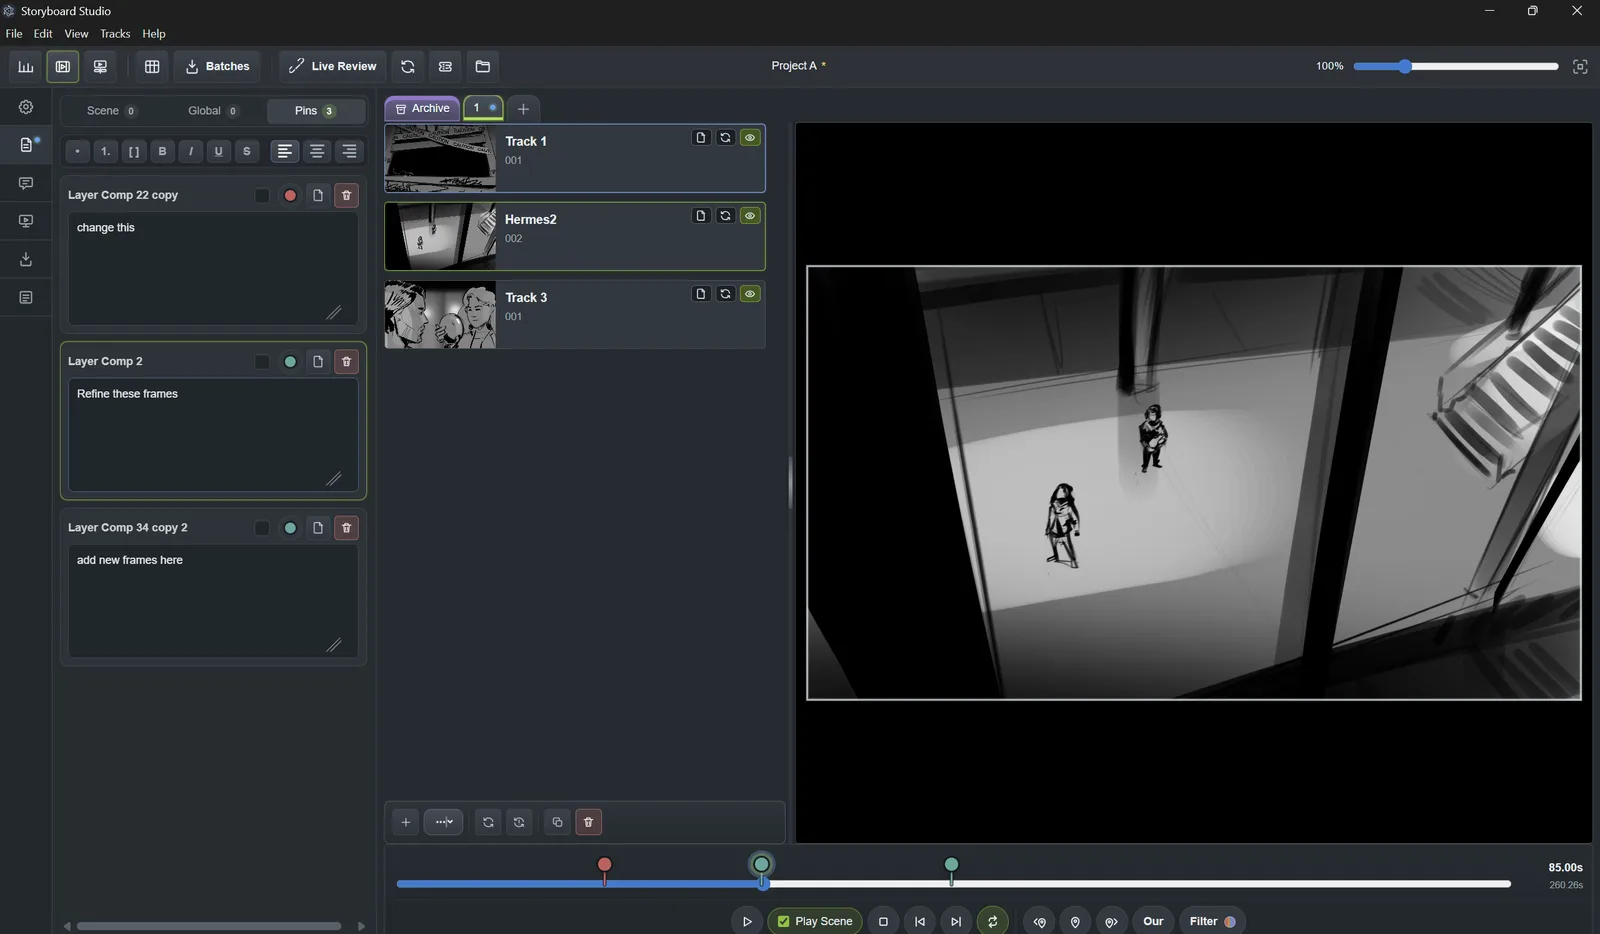Open the download sidebar panel
1600x934 pixels.
pos(26,259)
